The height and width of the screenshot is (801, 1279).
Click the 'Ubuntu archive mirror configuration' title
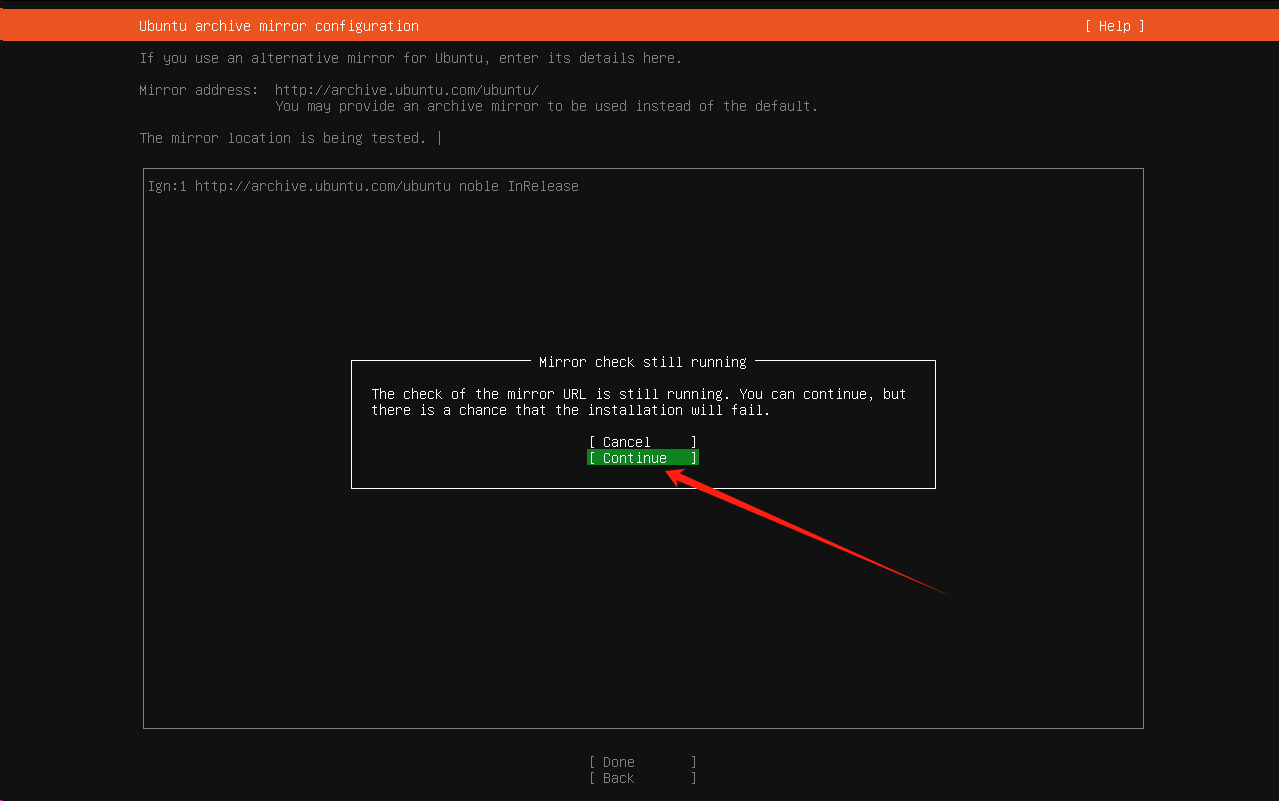tap(279, 26)
